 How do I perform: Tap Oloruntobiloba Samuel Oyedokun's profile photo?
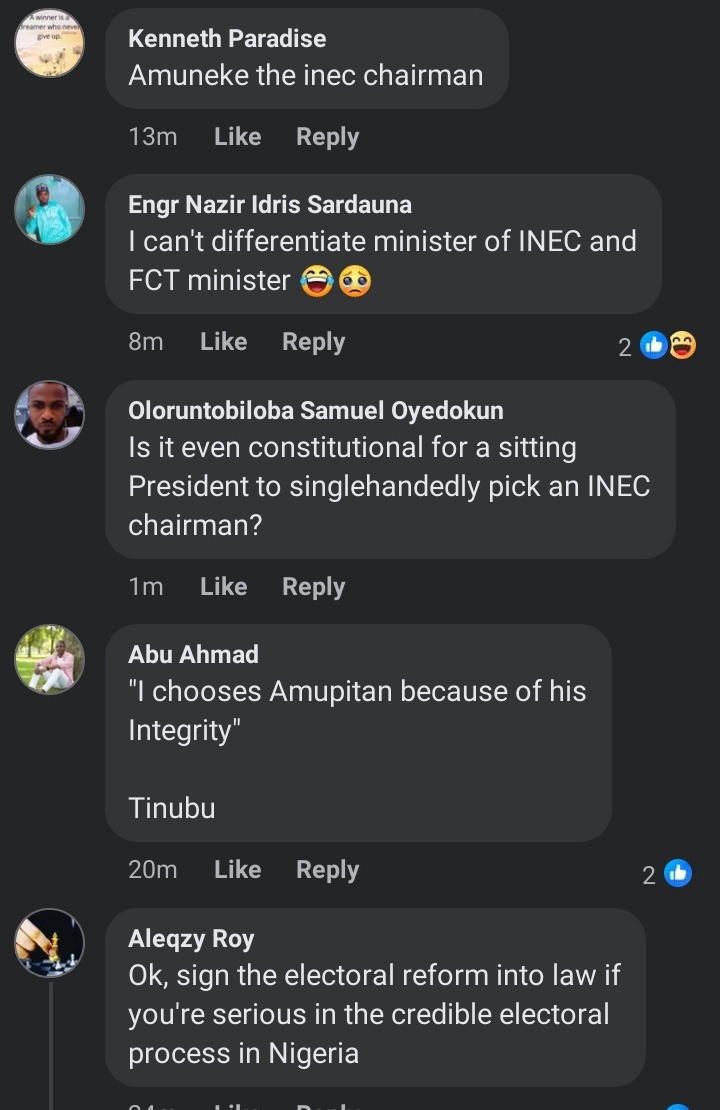pos(50,414)
